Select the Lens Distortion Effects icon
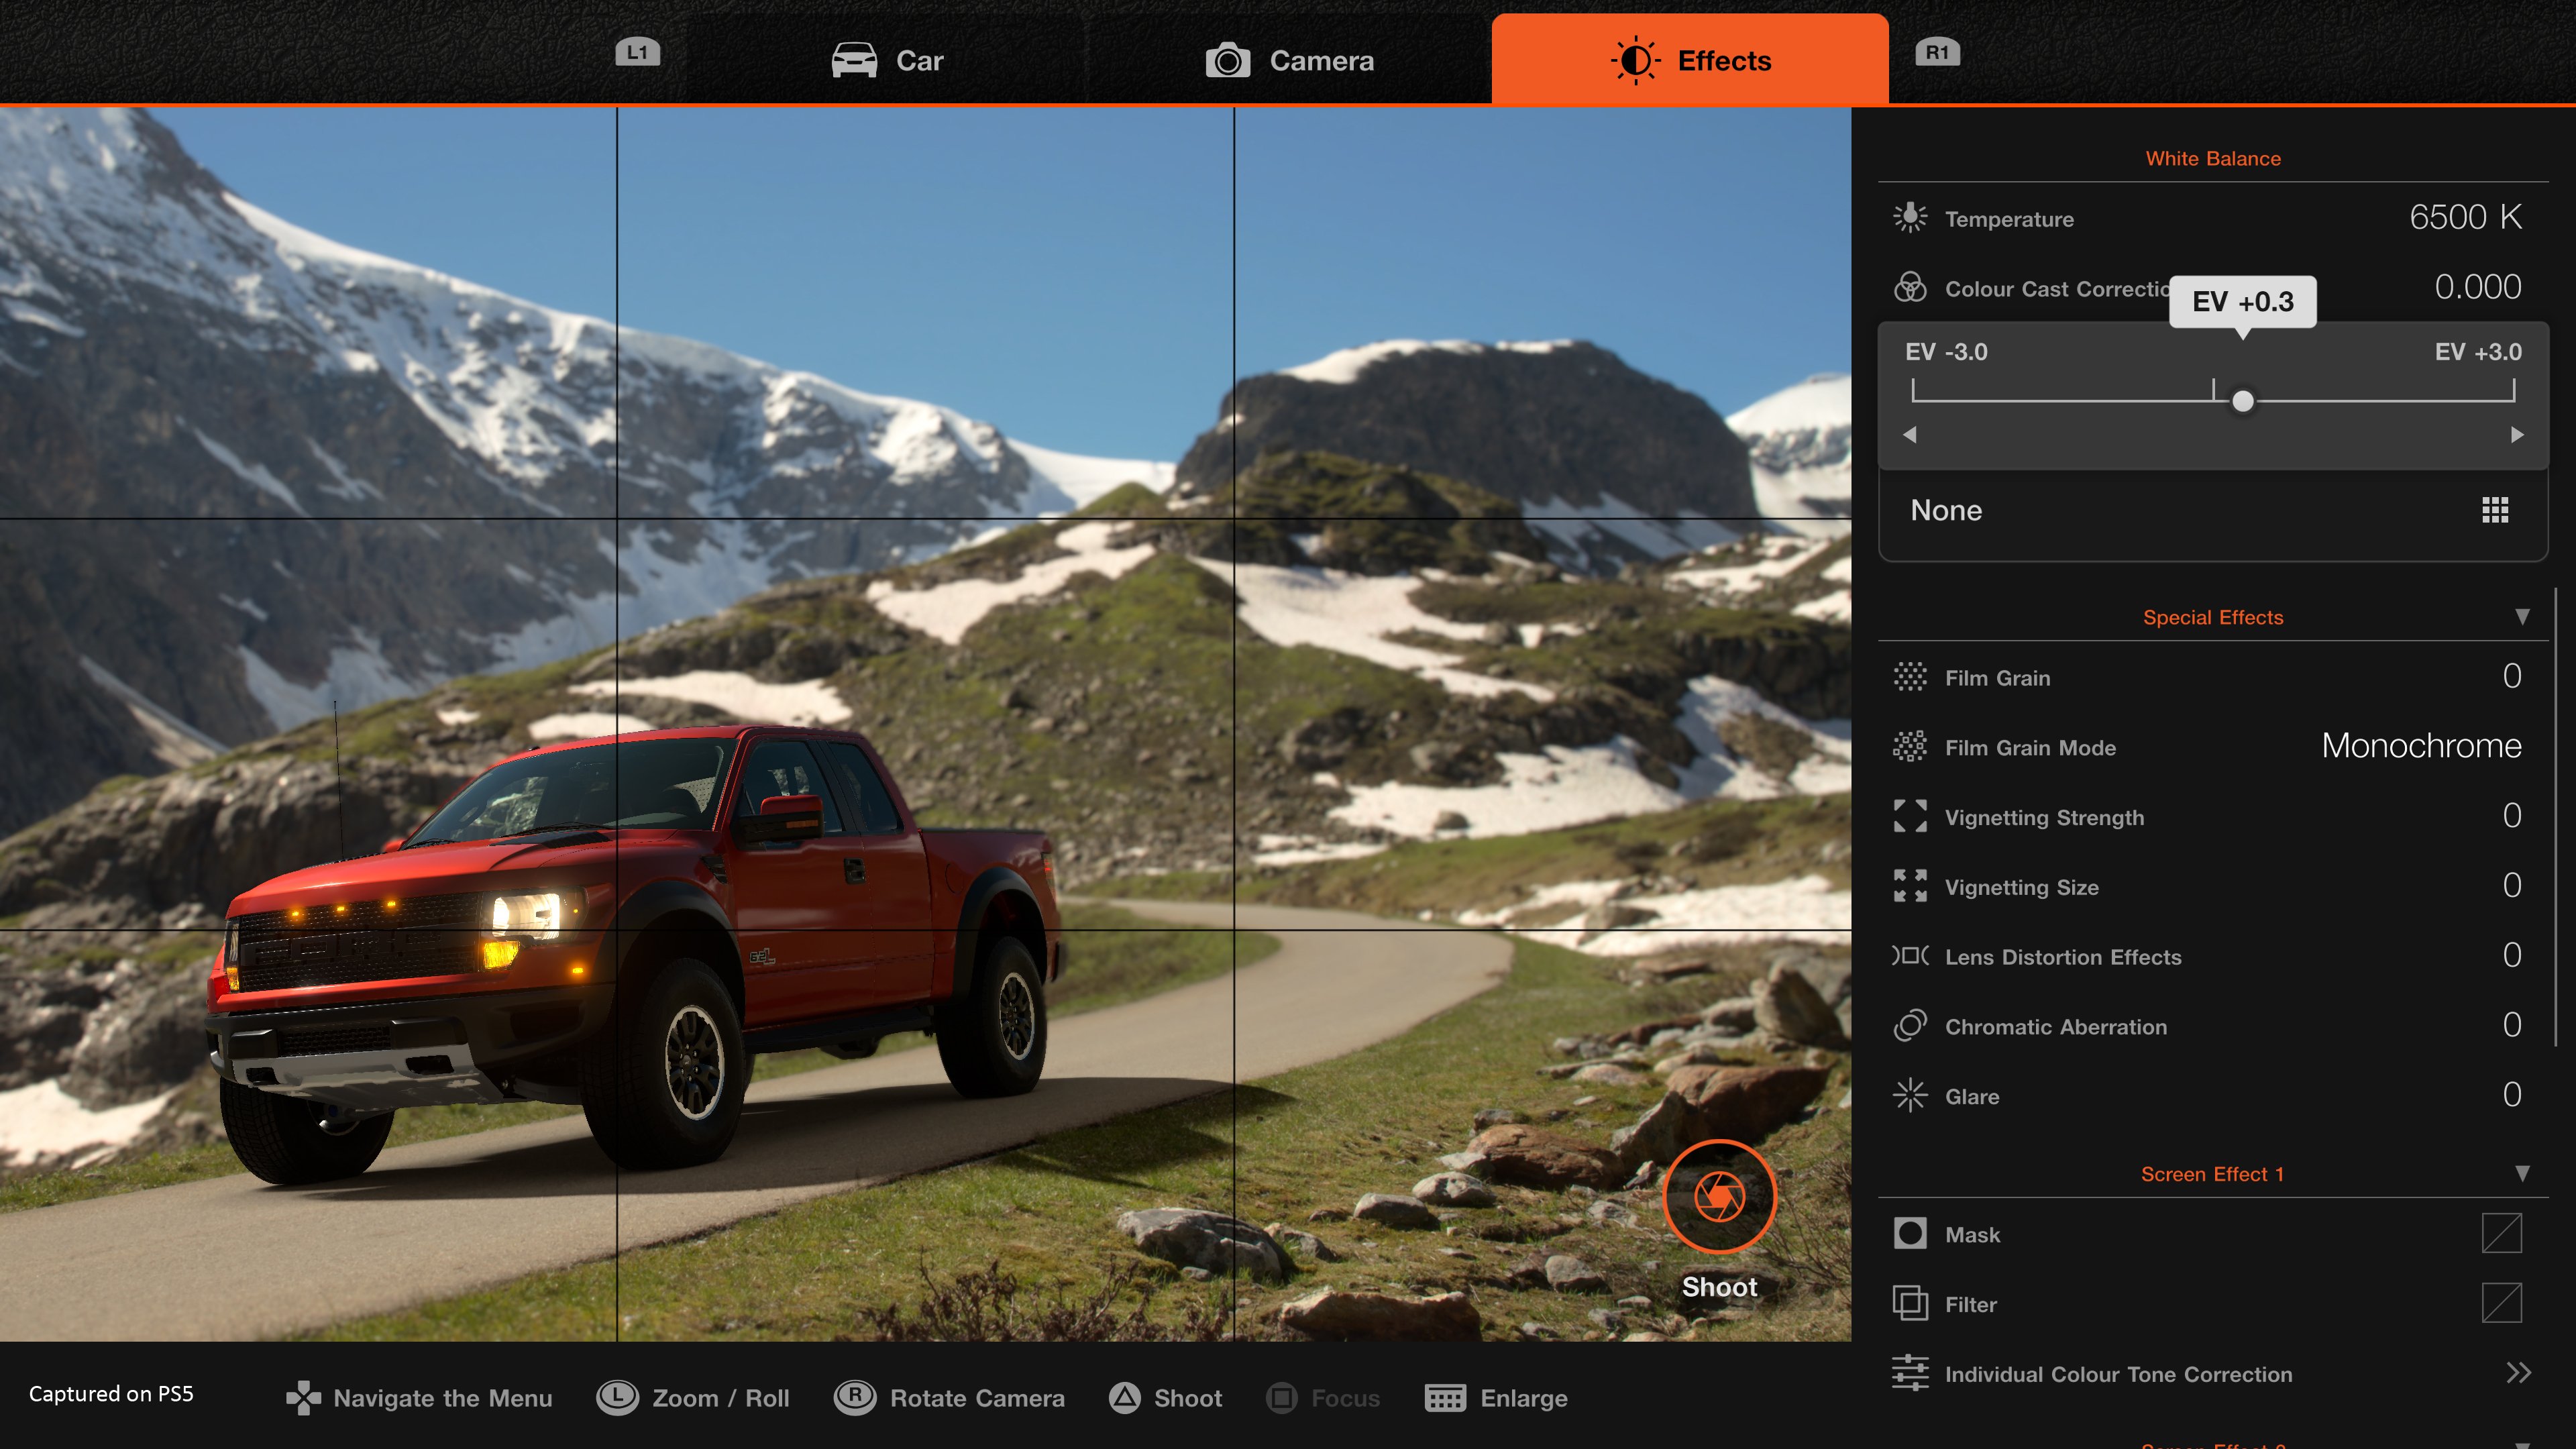 [x=1910, y=956]
